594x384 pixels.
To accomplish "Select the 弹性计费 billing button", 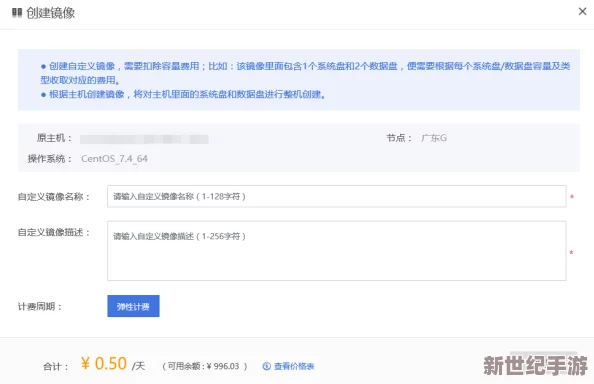I will click(x=133, y=306).
